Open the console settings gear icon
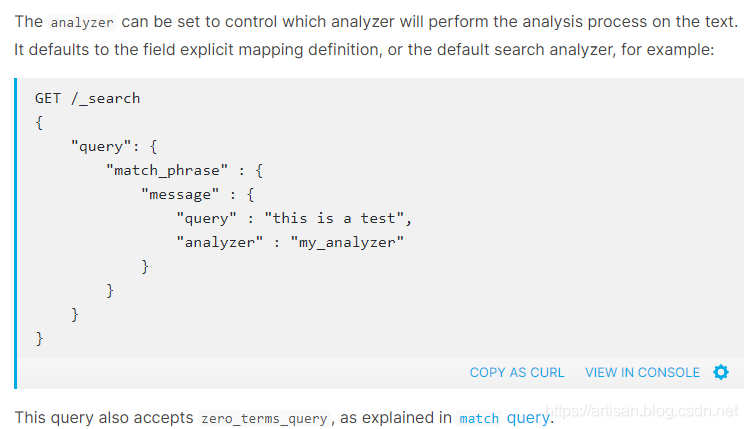The image size is (748, 429). coord(721,372)
